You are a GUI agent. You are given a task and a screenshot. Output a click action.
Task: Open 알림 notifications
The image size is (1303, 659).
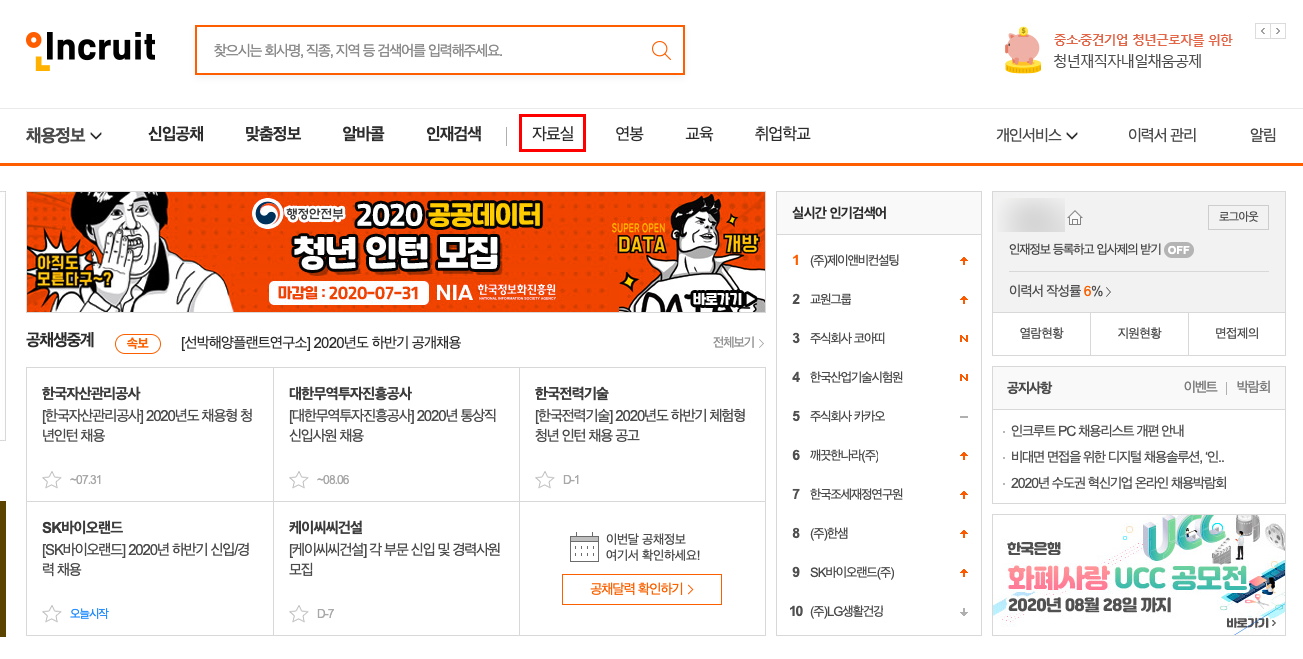1263,135
